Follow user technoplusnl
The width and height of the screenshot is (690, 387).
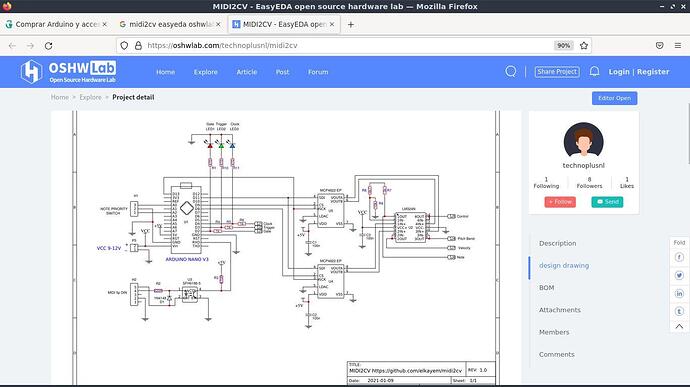(x=560, y=202)
